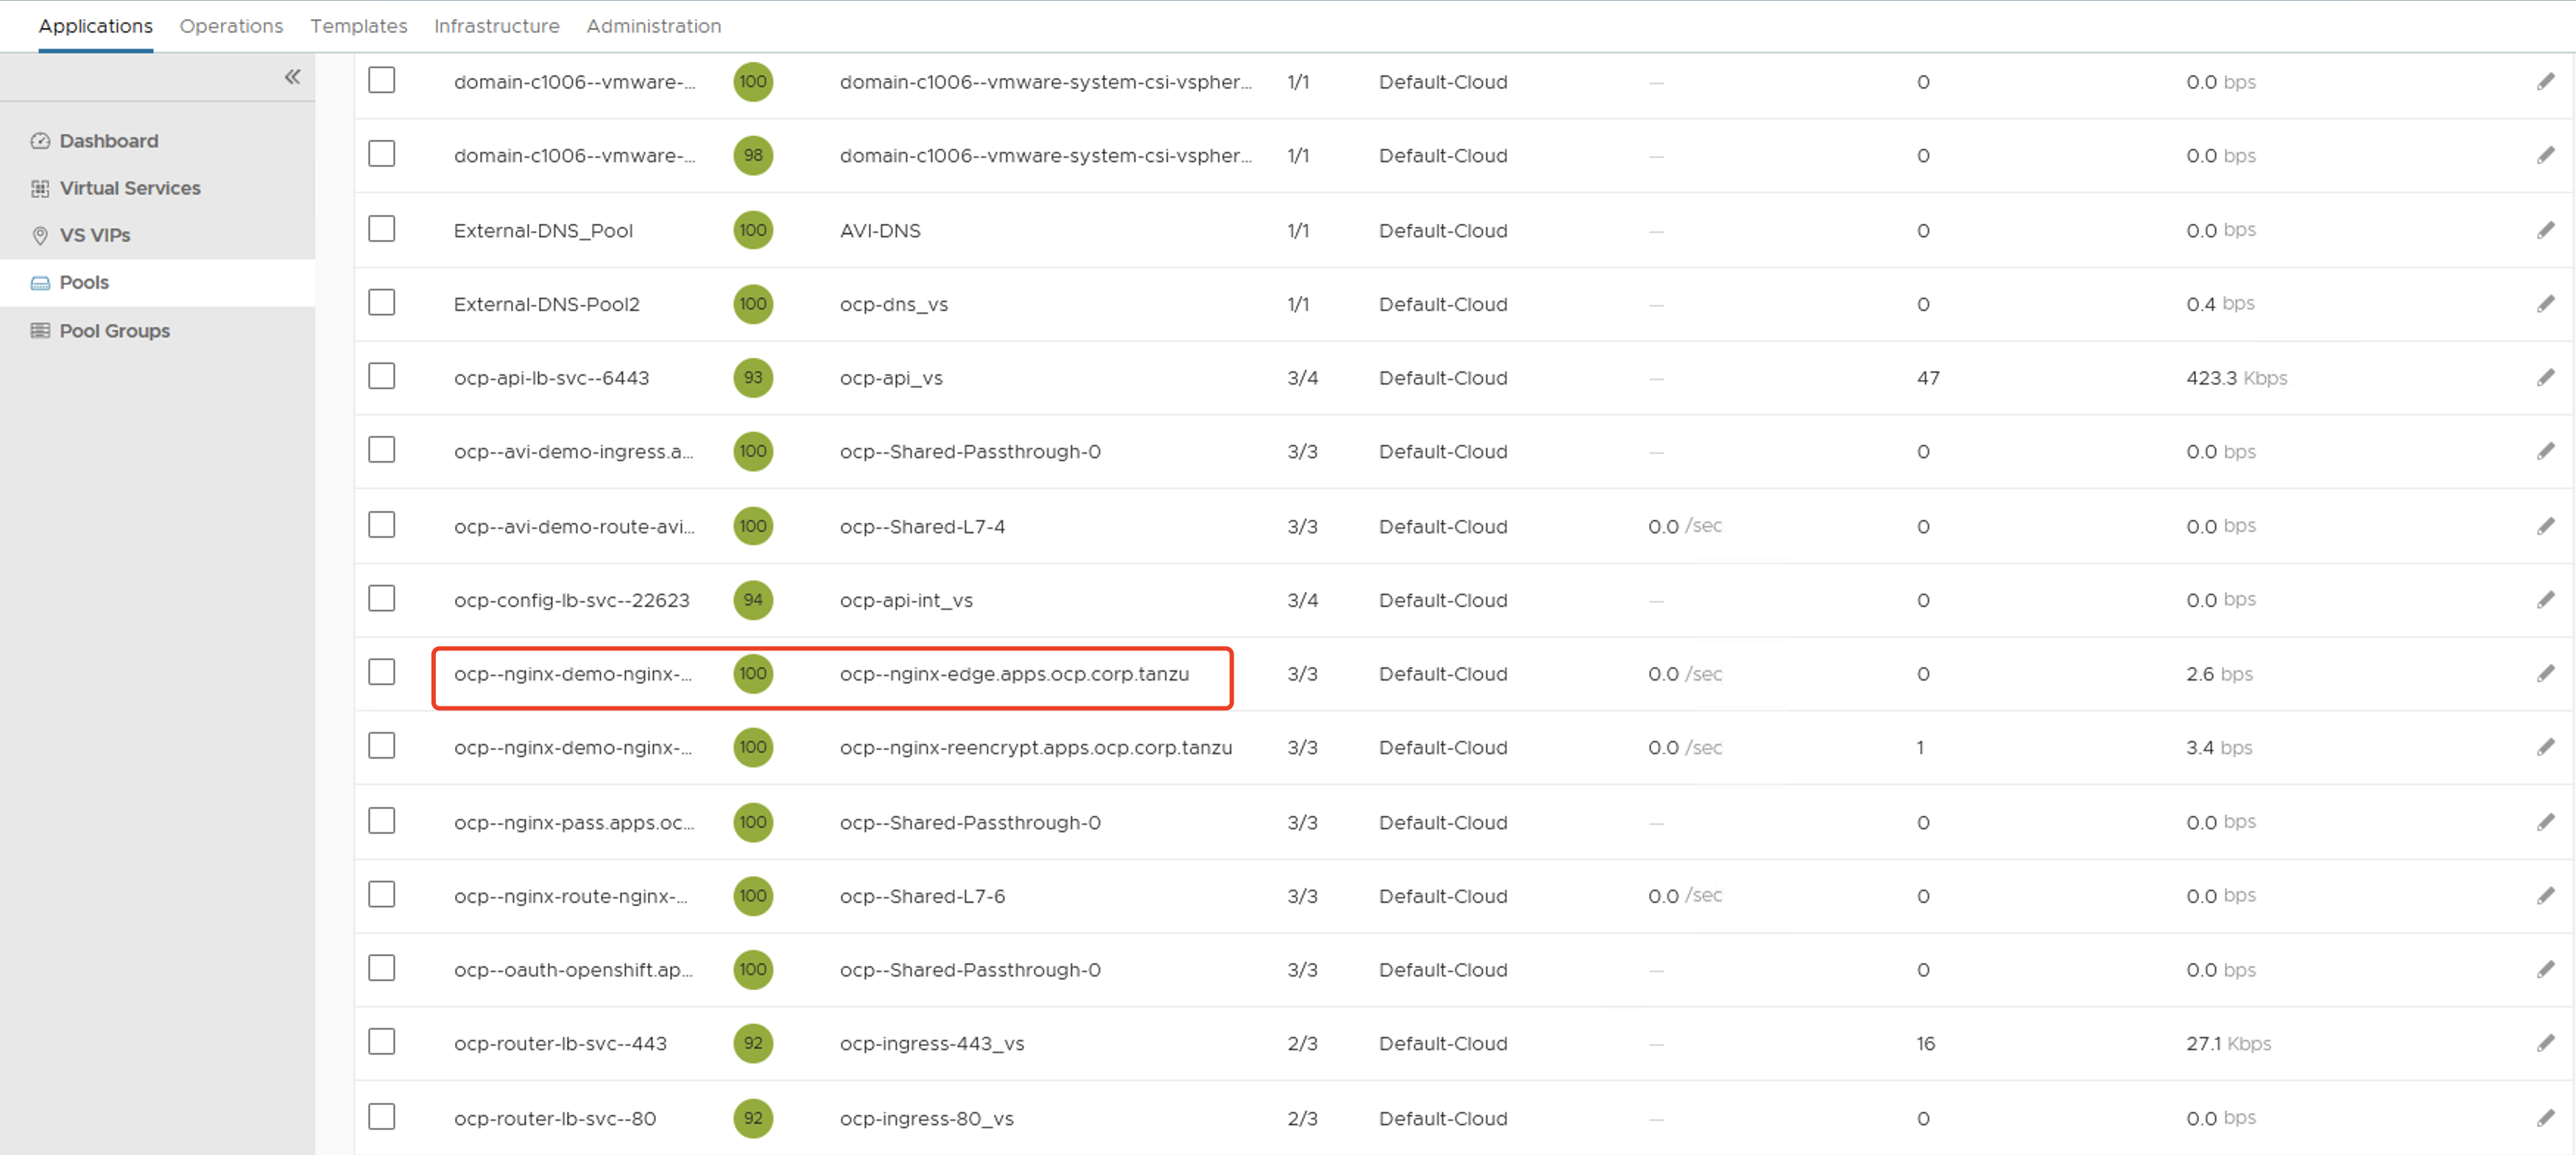Image resolution: width=2576 pixels, height=1155 pixels.
Task: Edit External-DNS_Pool using pencil icon
Action: [x=2545, y=230]
